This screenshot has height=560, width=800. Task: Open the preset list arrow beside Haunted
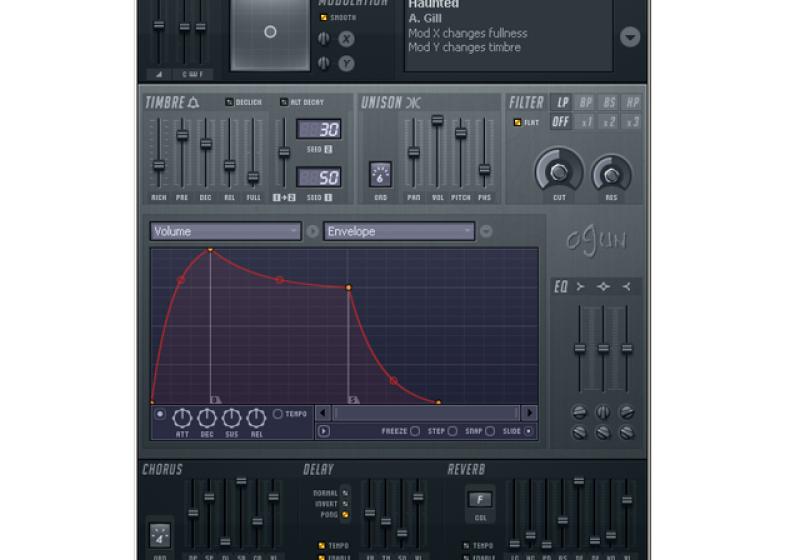pos(630,37)
